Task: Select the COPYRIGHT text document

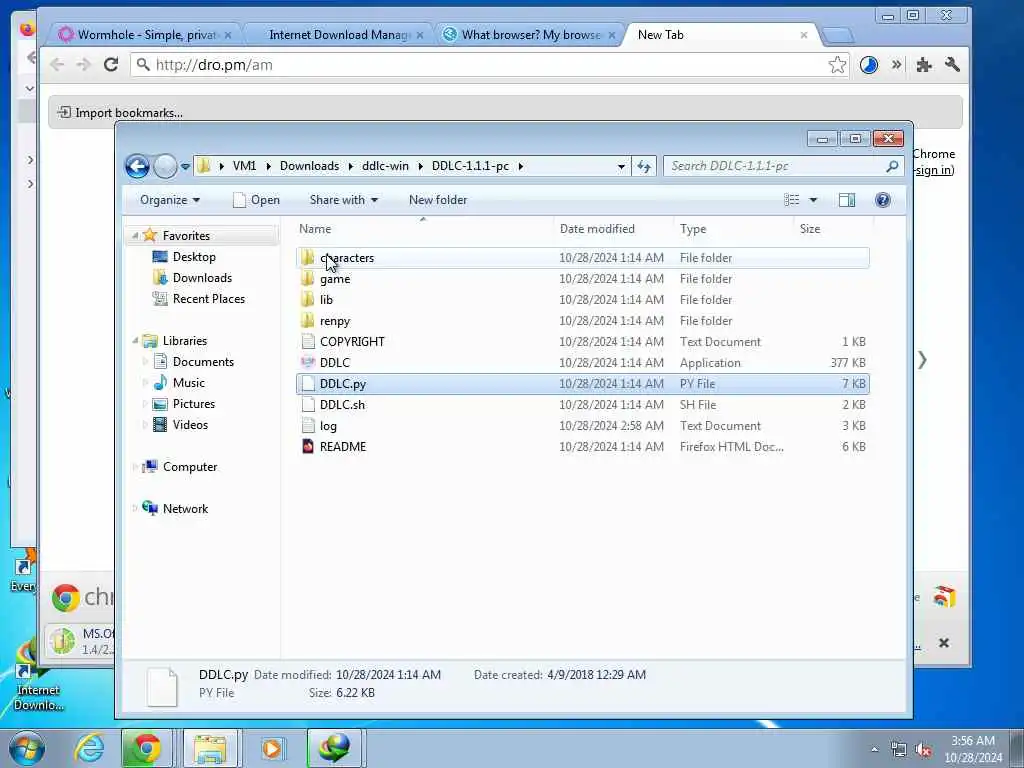Action: pyautogui.click(x=583, y=342)
